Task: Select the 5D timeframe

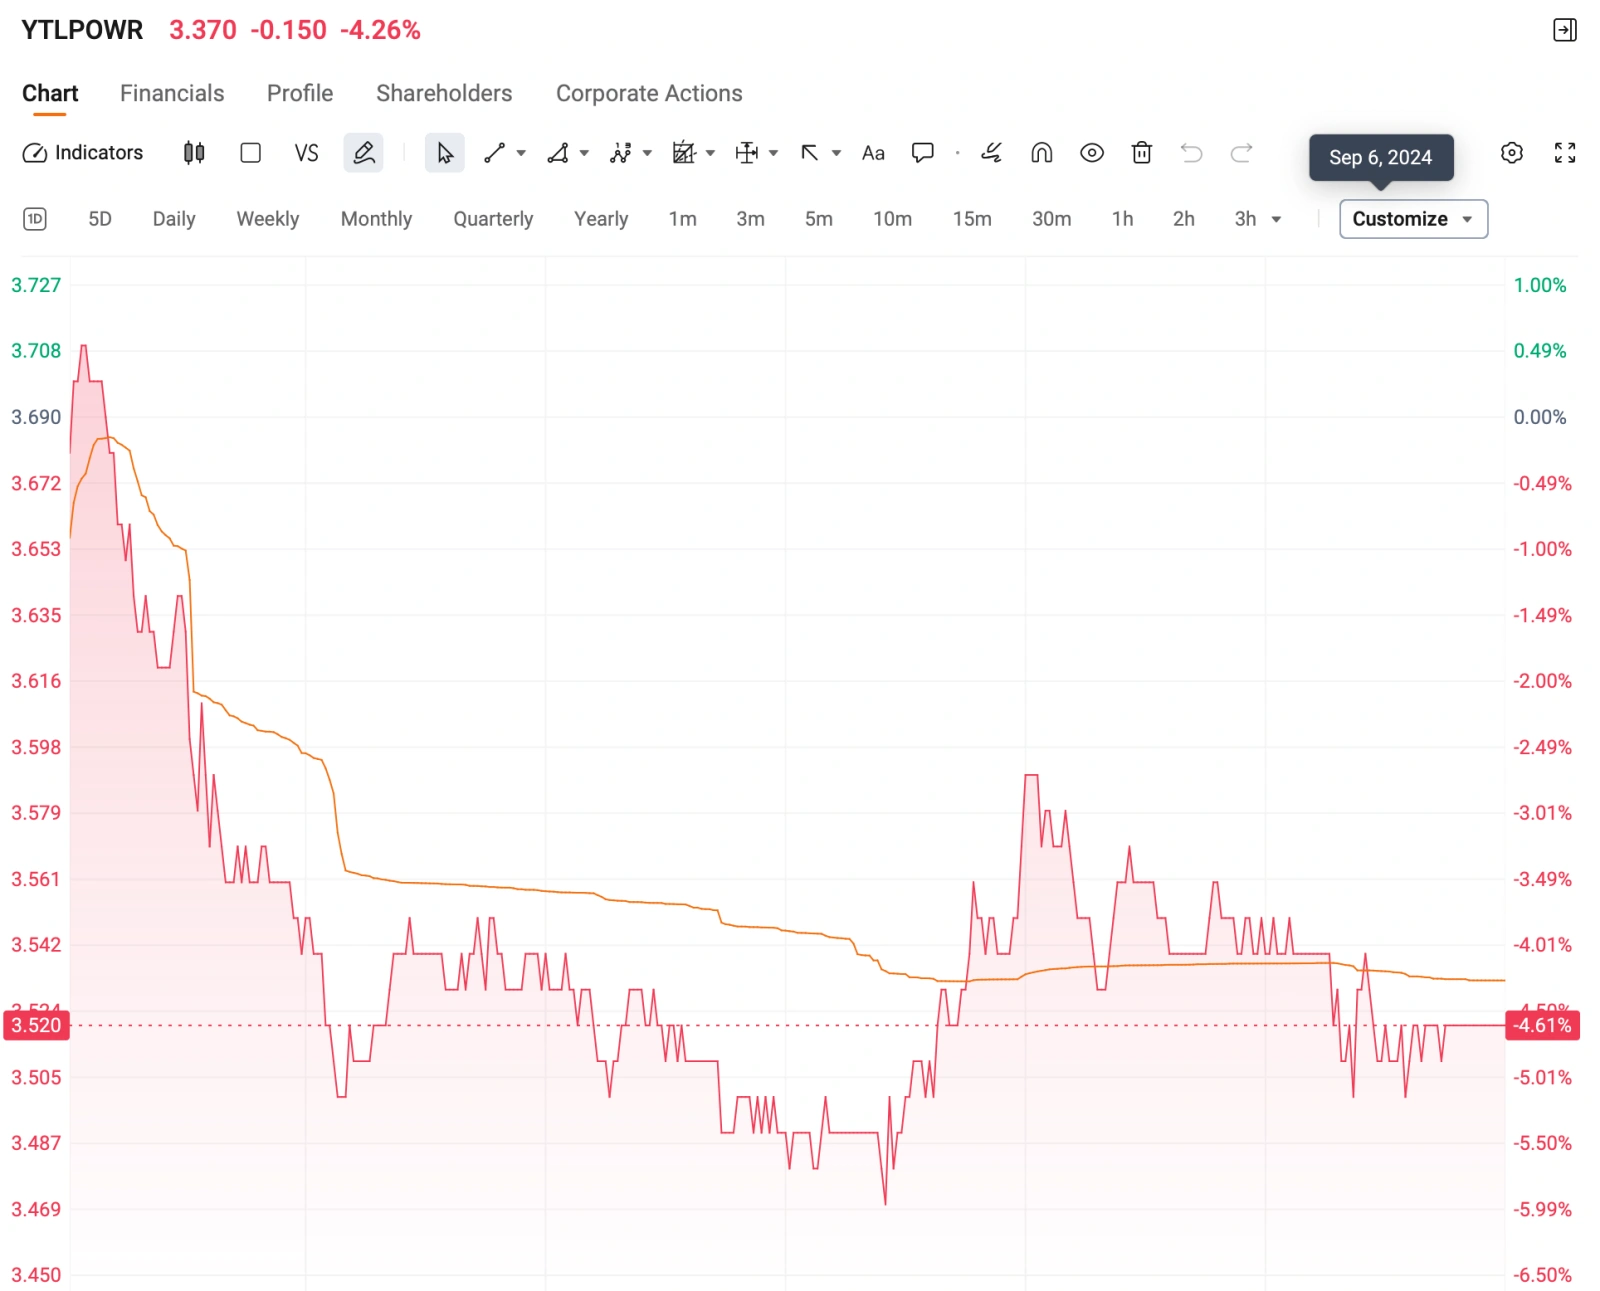Action: (x=100, y=219)
